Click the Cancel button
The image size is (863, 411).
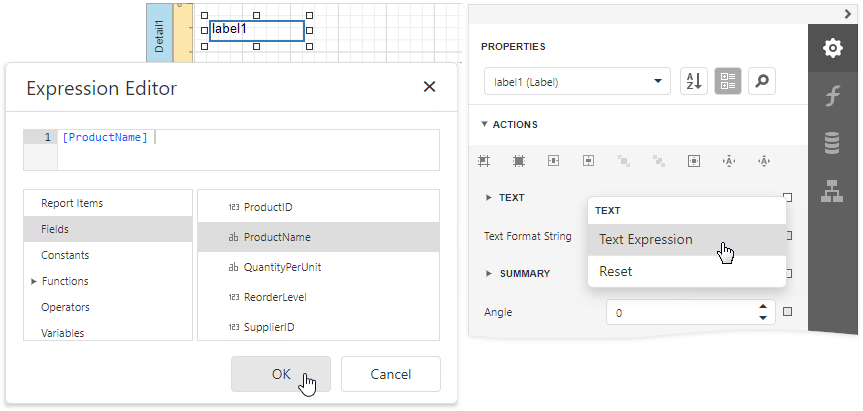tap(390, 374)
